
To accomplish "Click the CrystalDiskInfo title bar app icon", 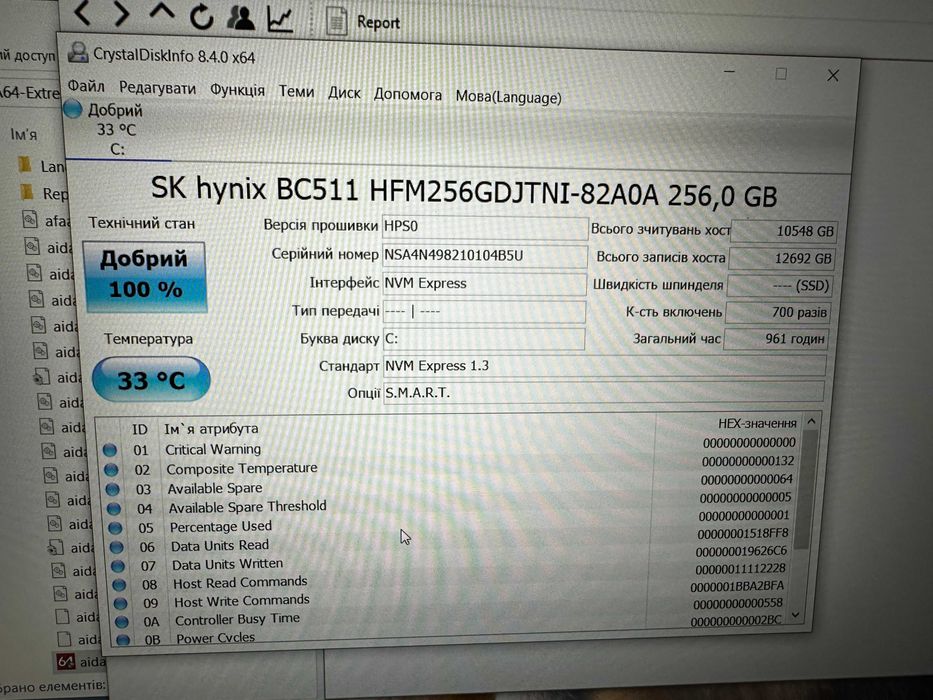I will pyautogui.click(x=78, y=53).
